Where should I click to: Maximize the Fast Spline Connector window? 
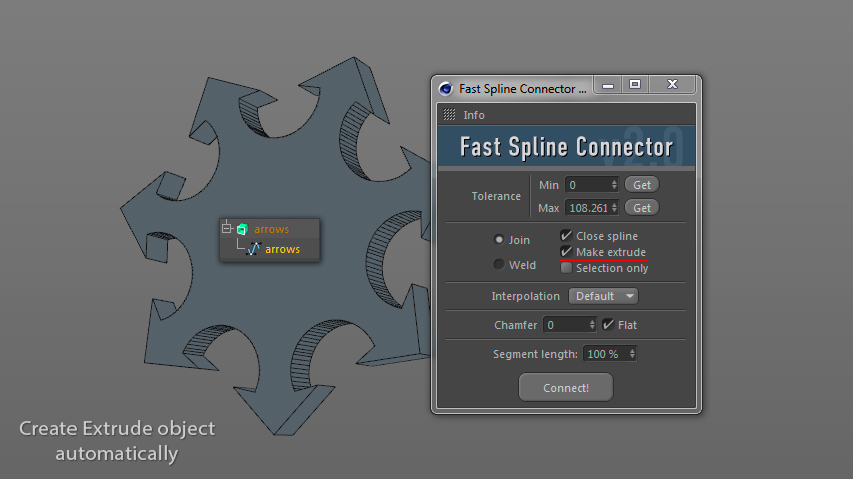pos(635,85)
